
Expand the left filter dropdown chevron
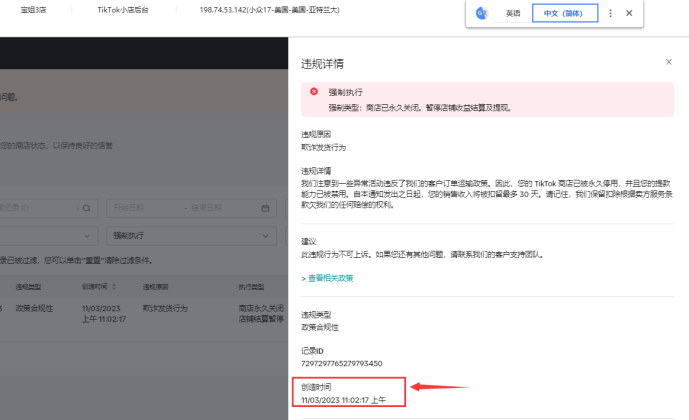point(85,237)
